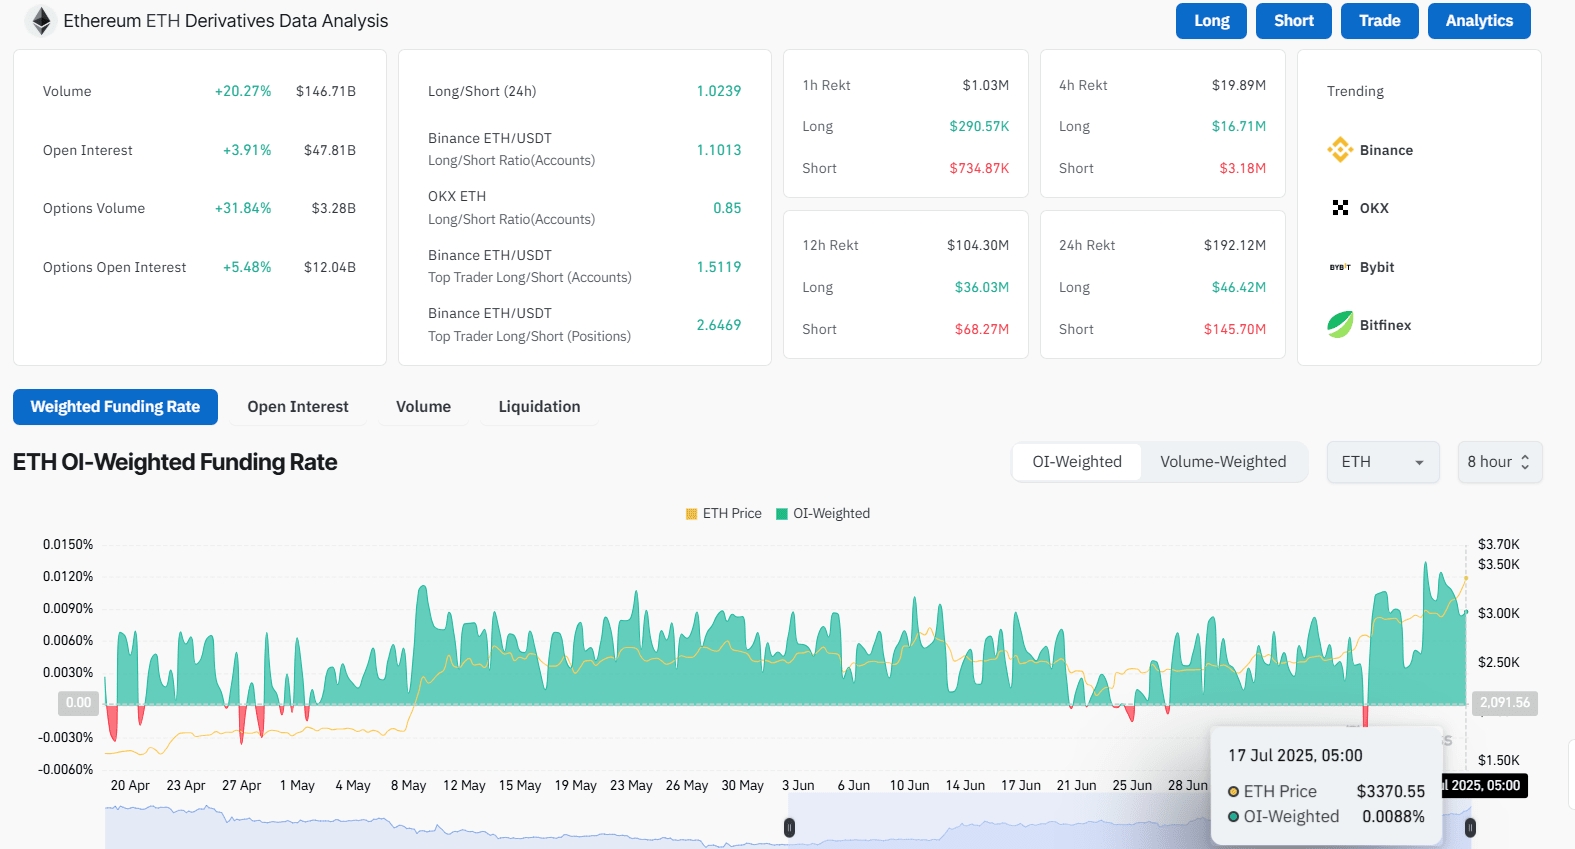The image size is (1575, 849).
Task: Select the OI-Weighted funding rate option
Action: pos(1077,462)
